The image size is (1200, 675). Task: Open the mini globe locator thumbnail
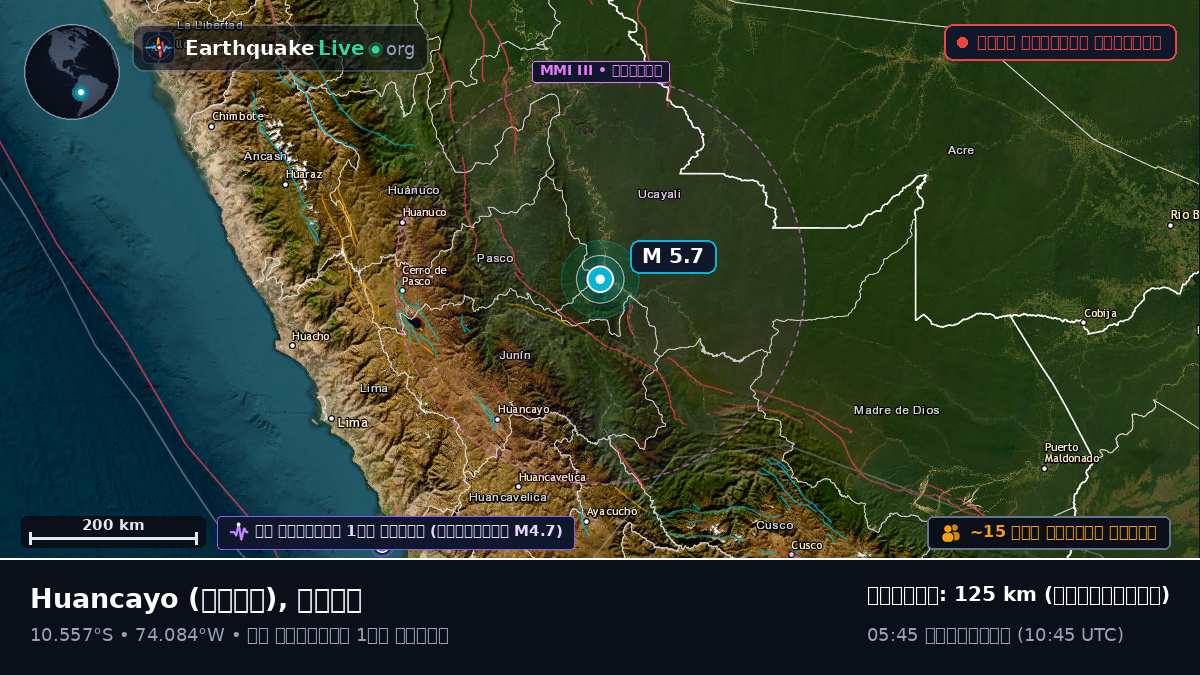pyautogui.click(x=72, y=72)
